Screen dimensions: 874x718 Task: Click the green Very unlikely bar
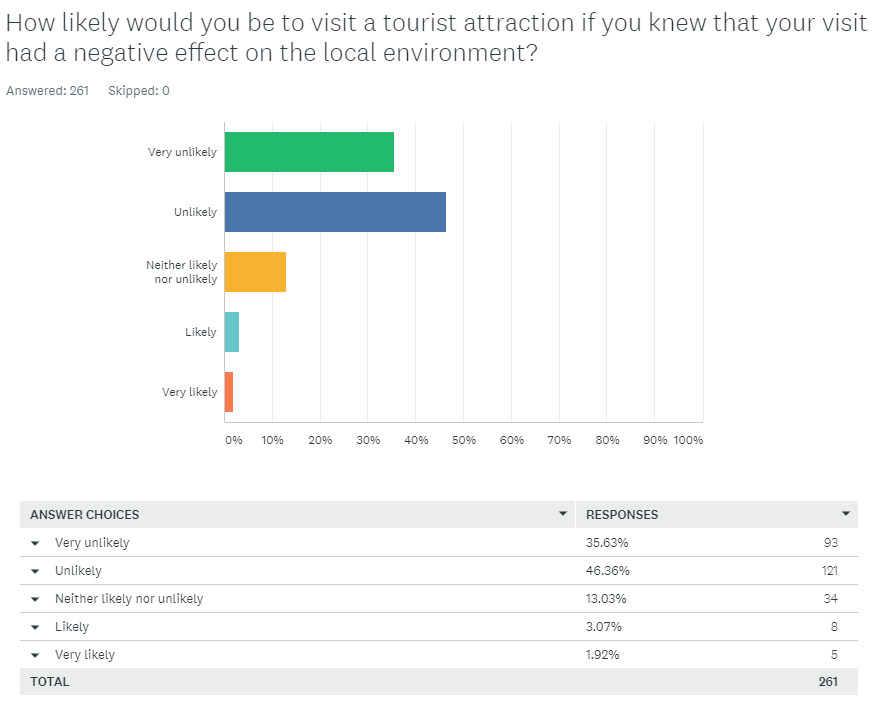point(309,152)
